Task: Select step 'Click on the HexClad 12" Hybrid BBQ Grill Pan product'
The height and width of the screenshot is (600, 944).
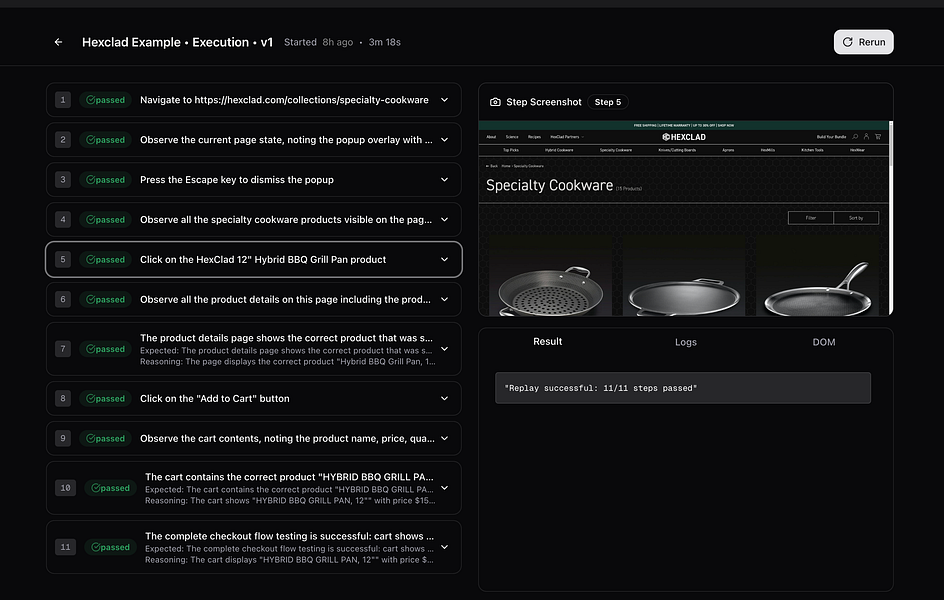Action: (x=263, y=259)
